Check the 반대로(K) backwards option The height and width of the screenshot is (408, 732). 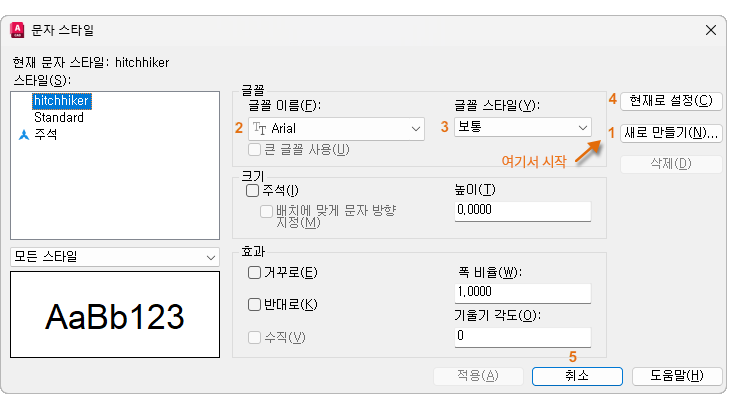[253, 304]
